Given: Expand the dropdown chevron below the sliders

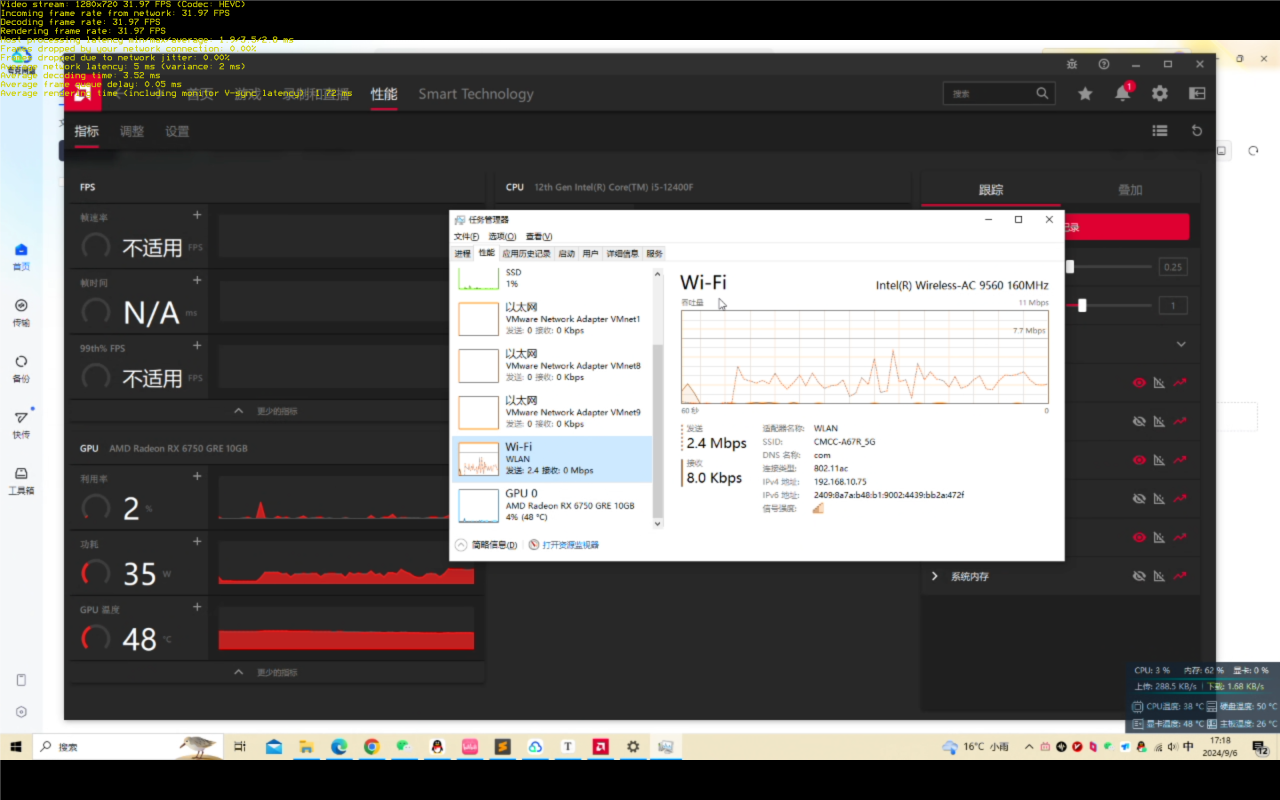Looking at the screenshot, I should [1181, 344].
